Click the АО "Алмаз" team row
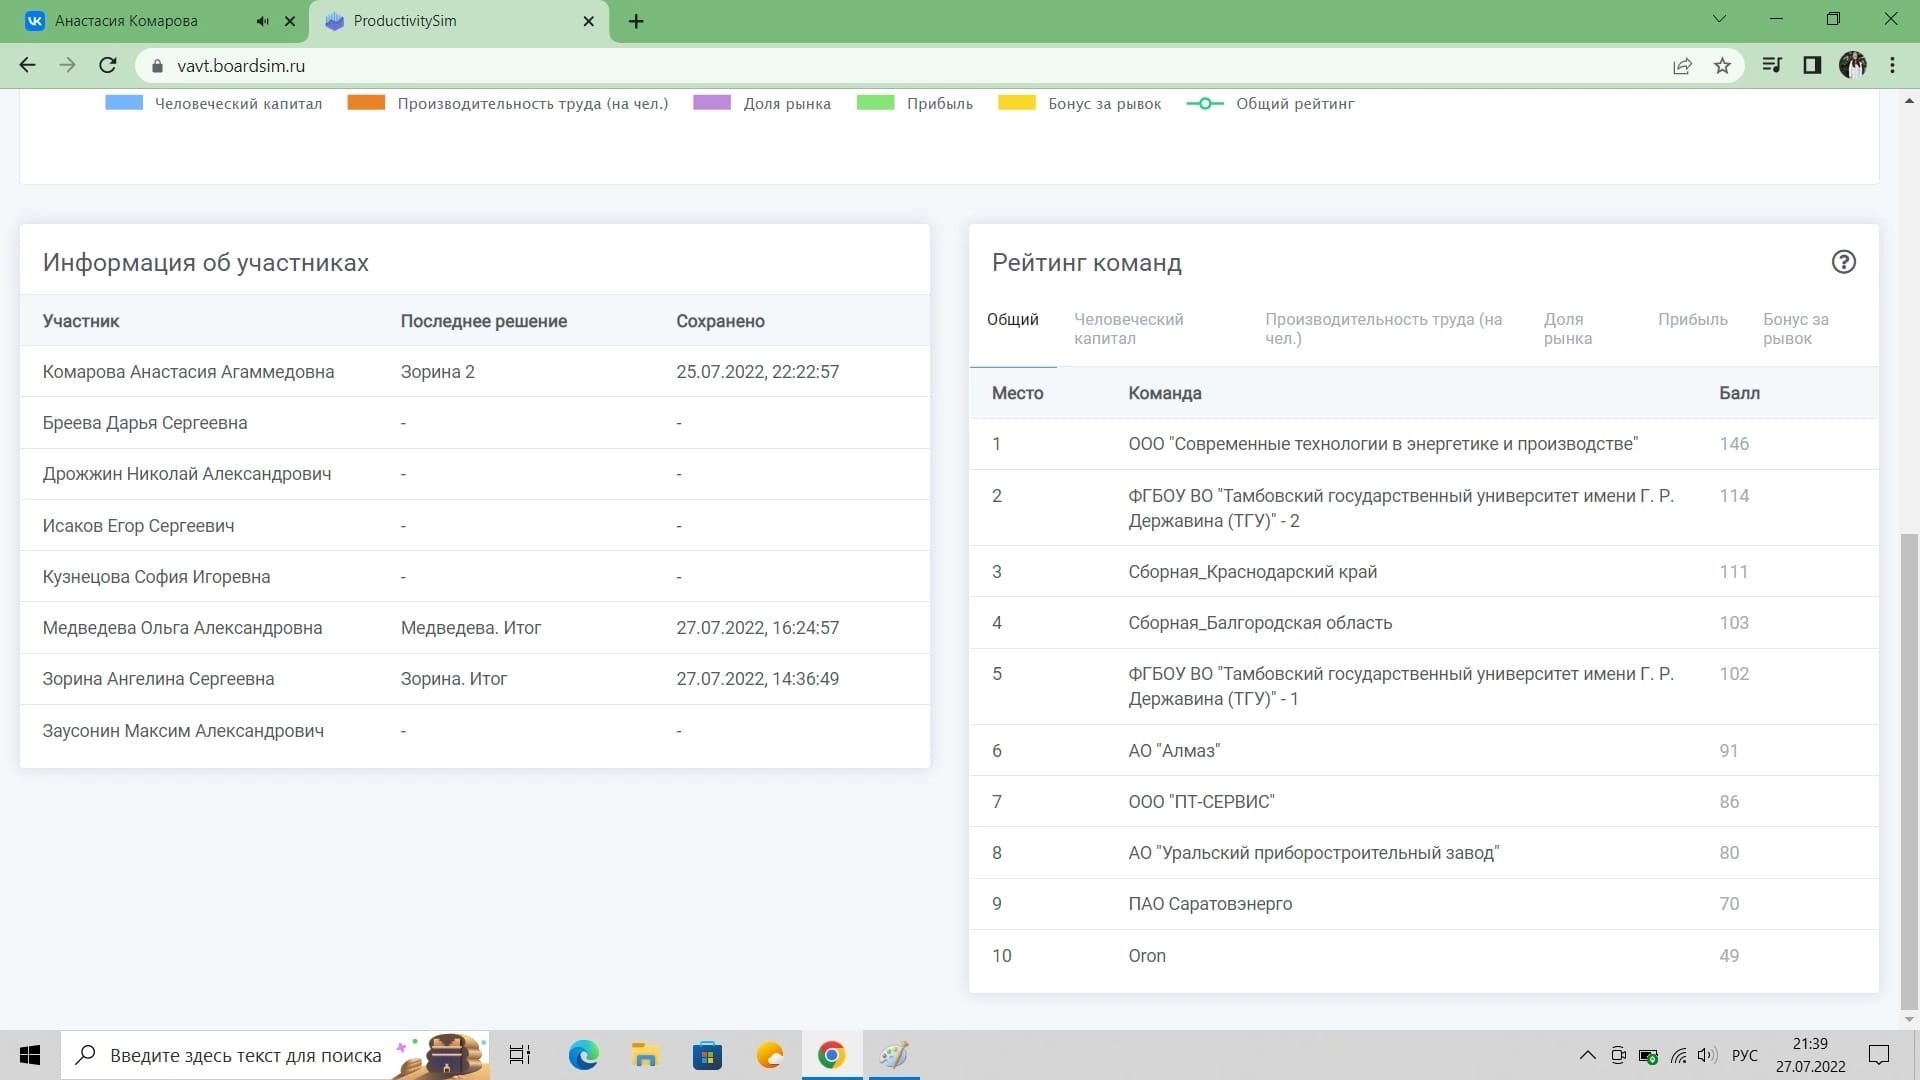Screen dimensions: 1920x1080 coord(1423,750)
